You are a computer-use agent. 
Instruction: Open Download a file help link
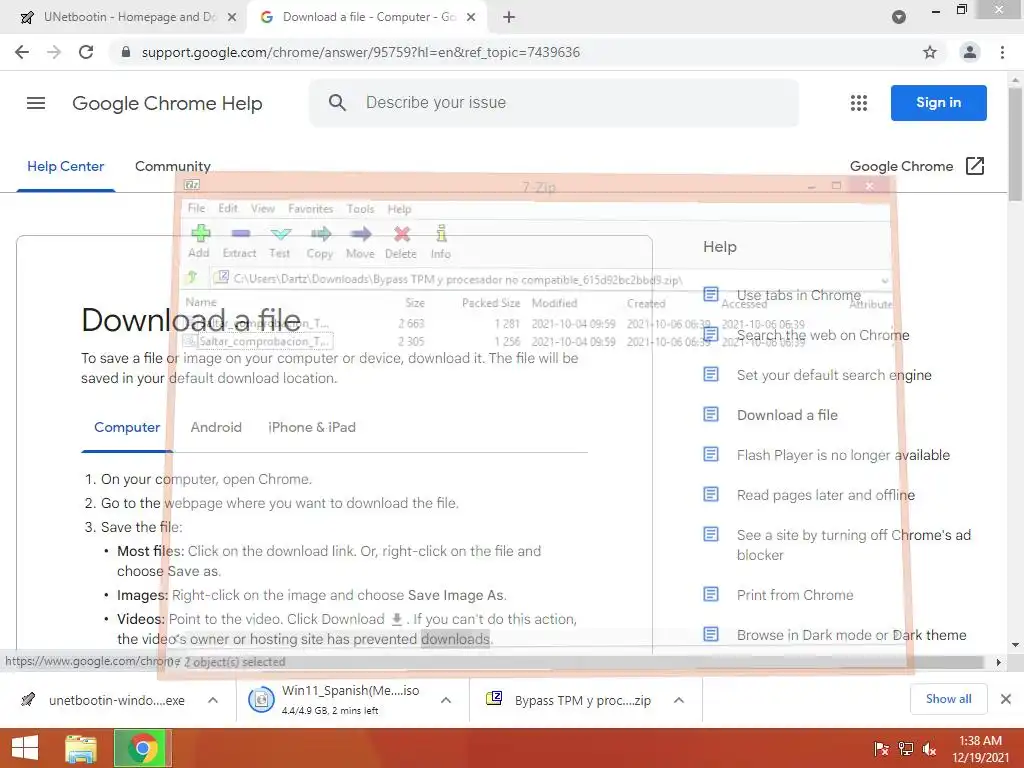point(787,415)
